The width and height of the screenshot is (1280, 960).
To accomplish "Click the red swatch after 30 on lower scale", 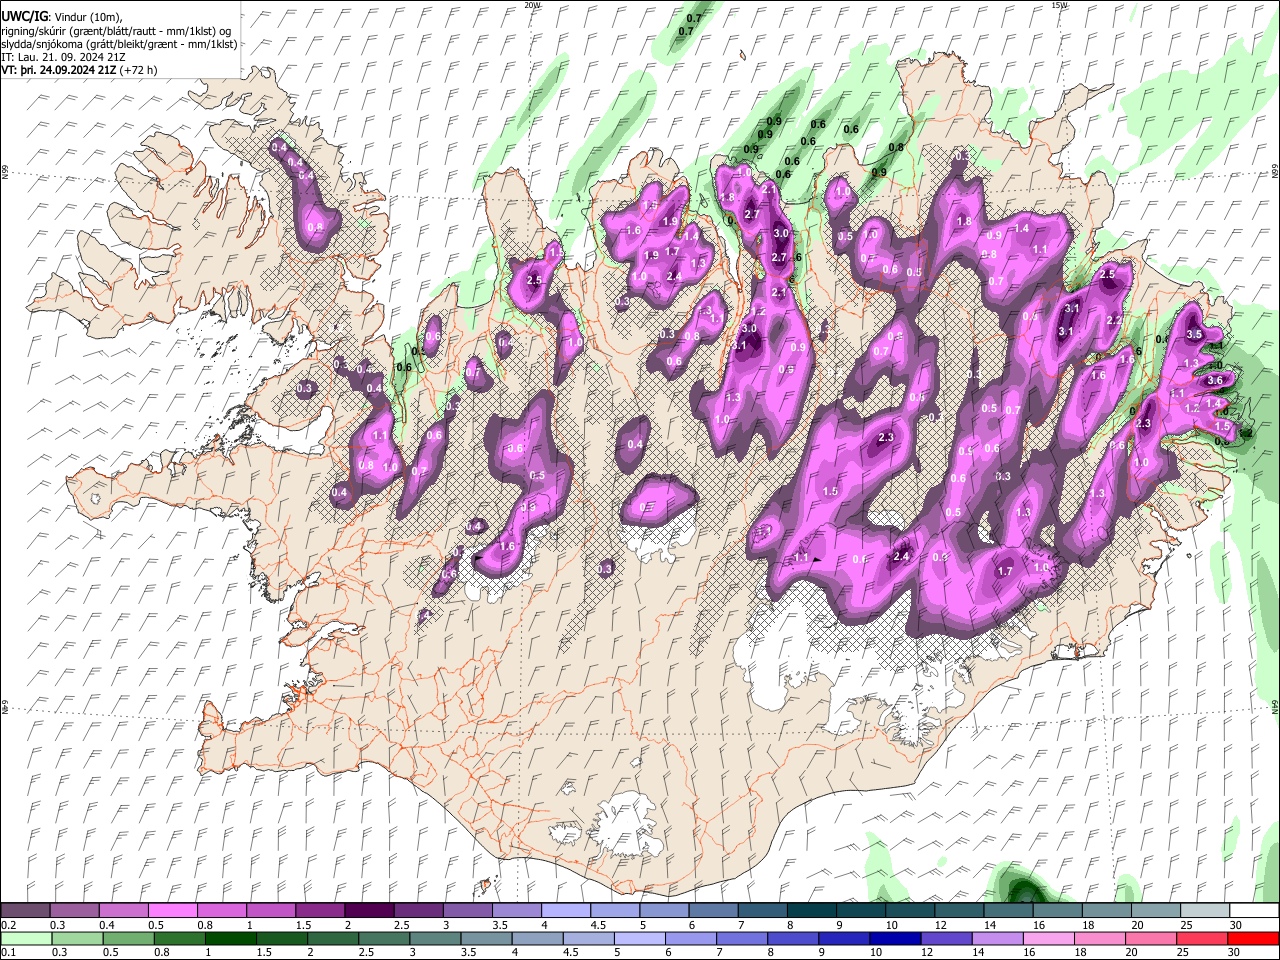I will coord(1253,938).
